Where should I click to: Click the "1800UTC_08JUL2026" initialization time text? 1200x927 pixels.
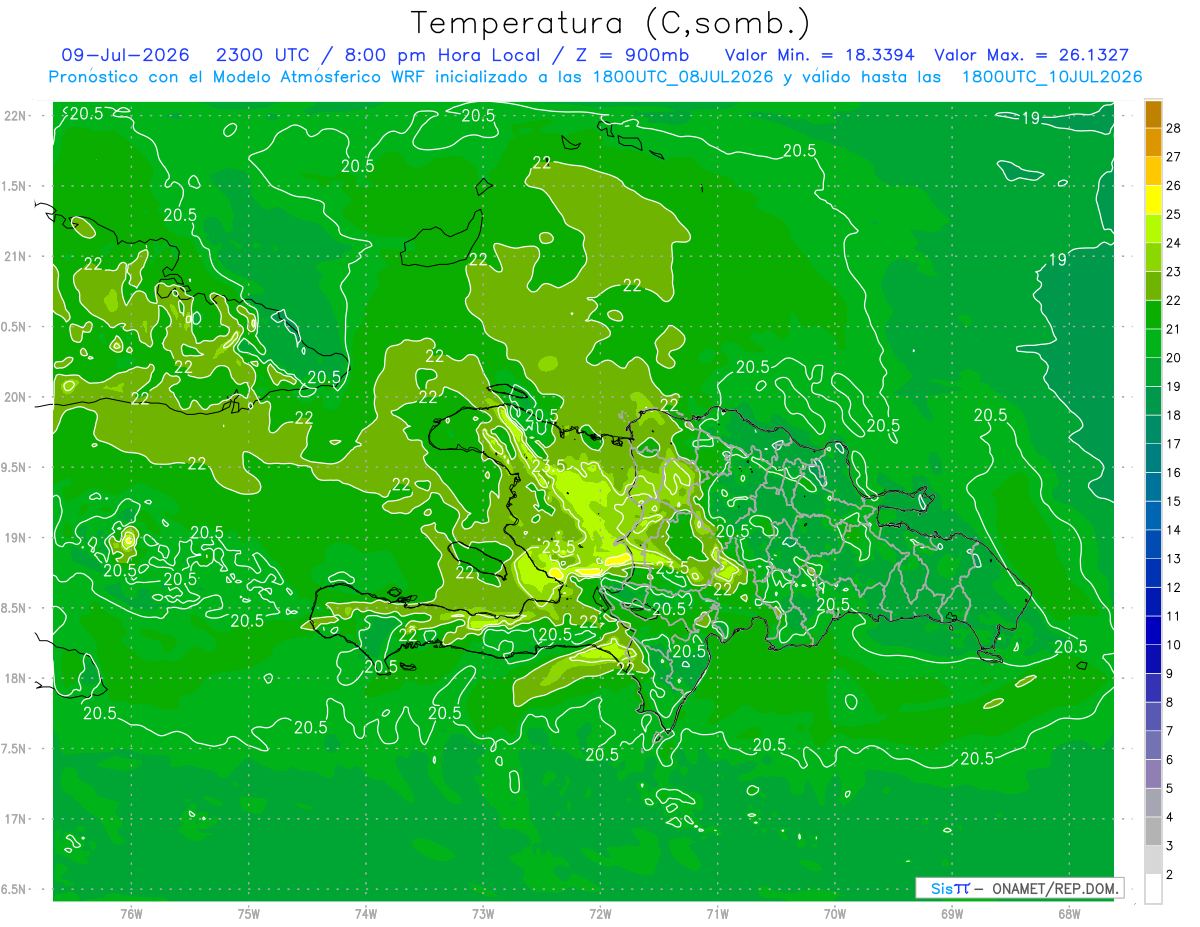point(683,77)
